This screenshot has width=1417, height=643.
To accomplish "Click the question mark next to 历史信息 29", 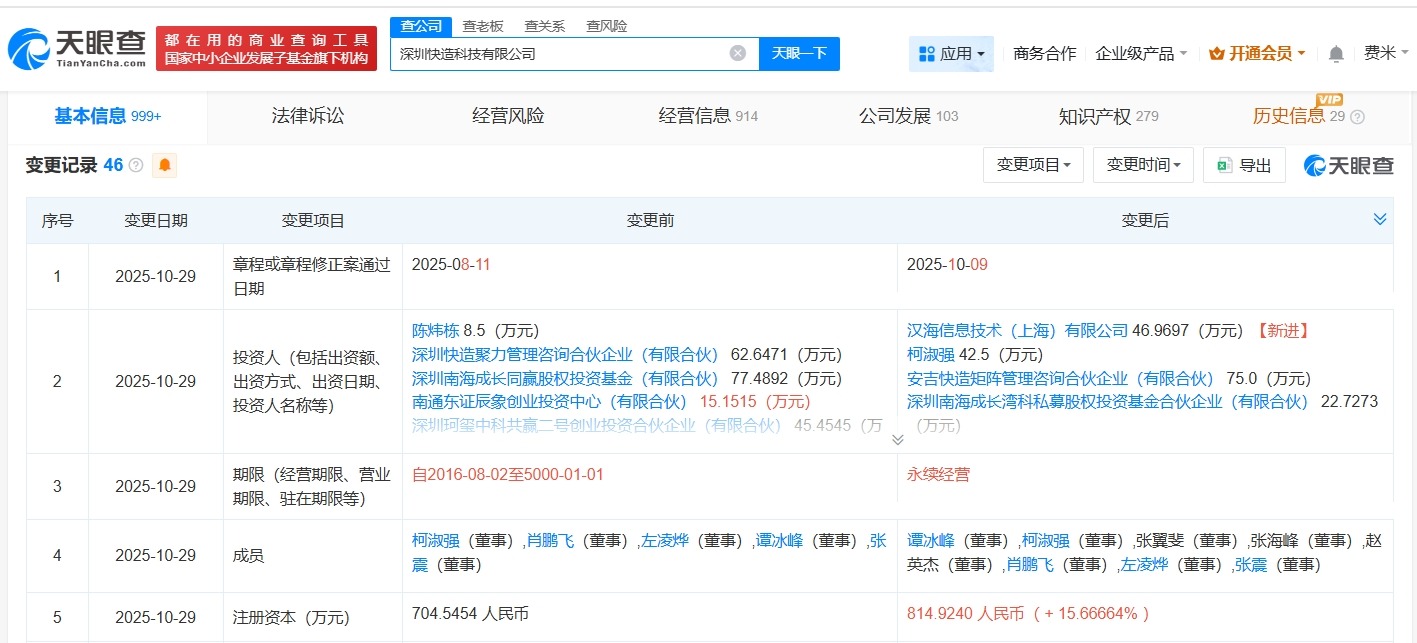I will [1356, 116].
